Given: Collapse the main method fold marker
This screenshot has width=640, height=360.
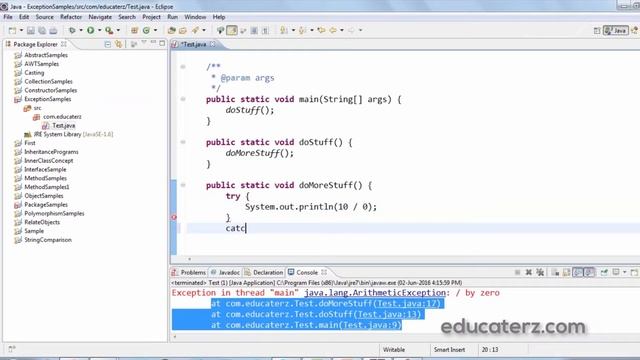Looking at the screenshot, I should (x=183, y=99).
